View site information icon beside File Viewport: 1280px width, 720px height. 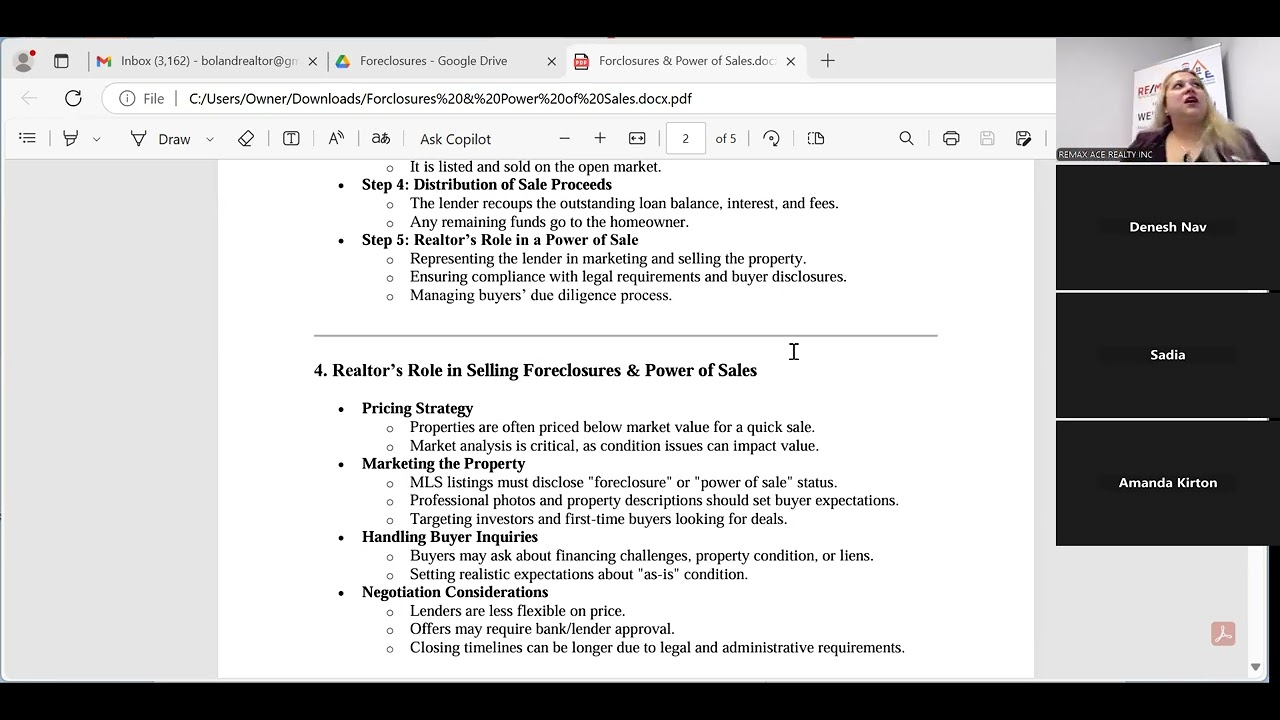127,98
